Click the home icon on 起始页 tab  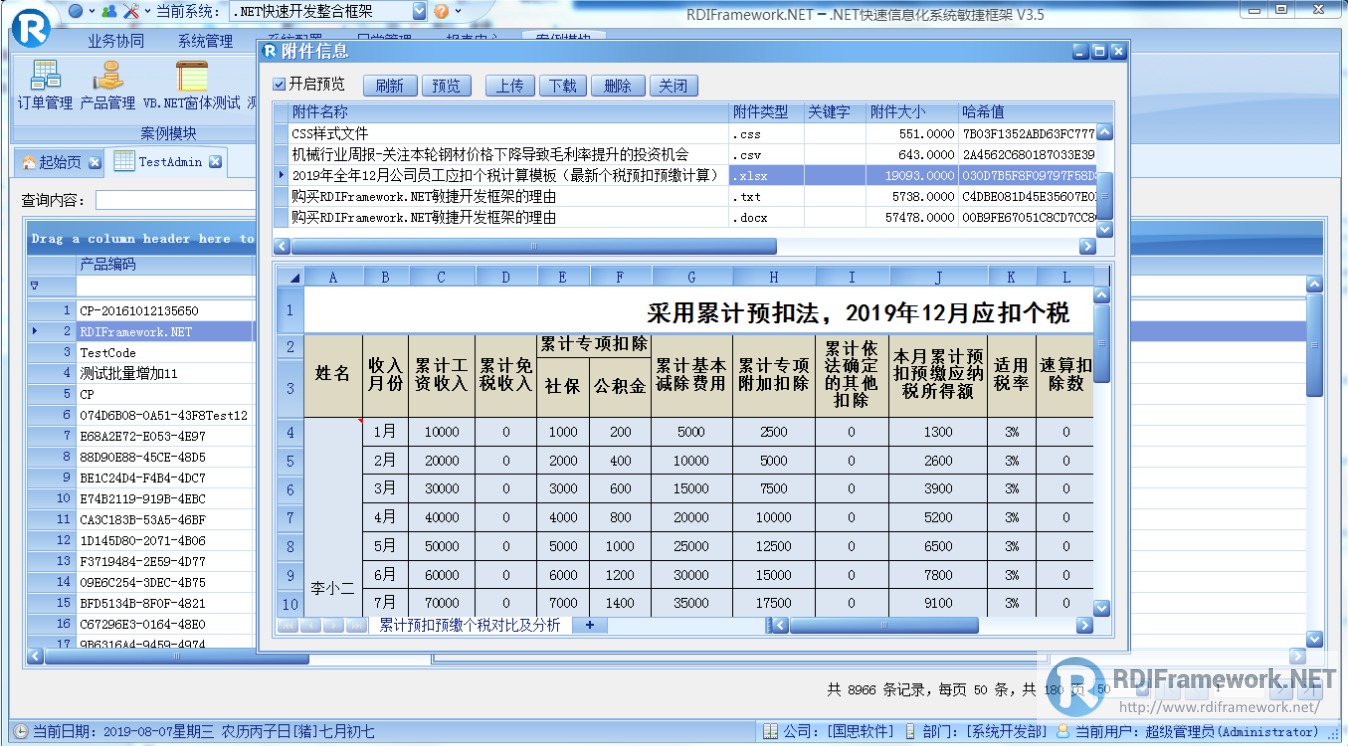point(29,162)
